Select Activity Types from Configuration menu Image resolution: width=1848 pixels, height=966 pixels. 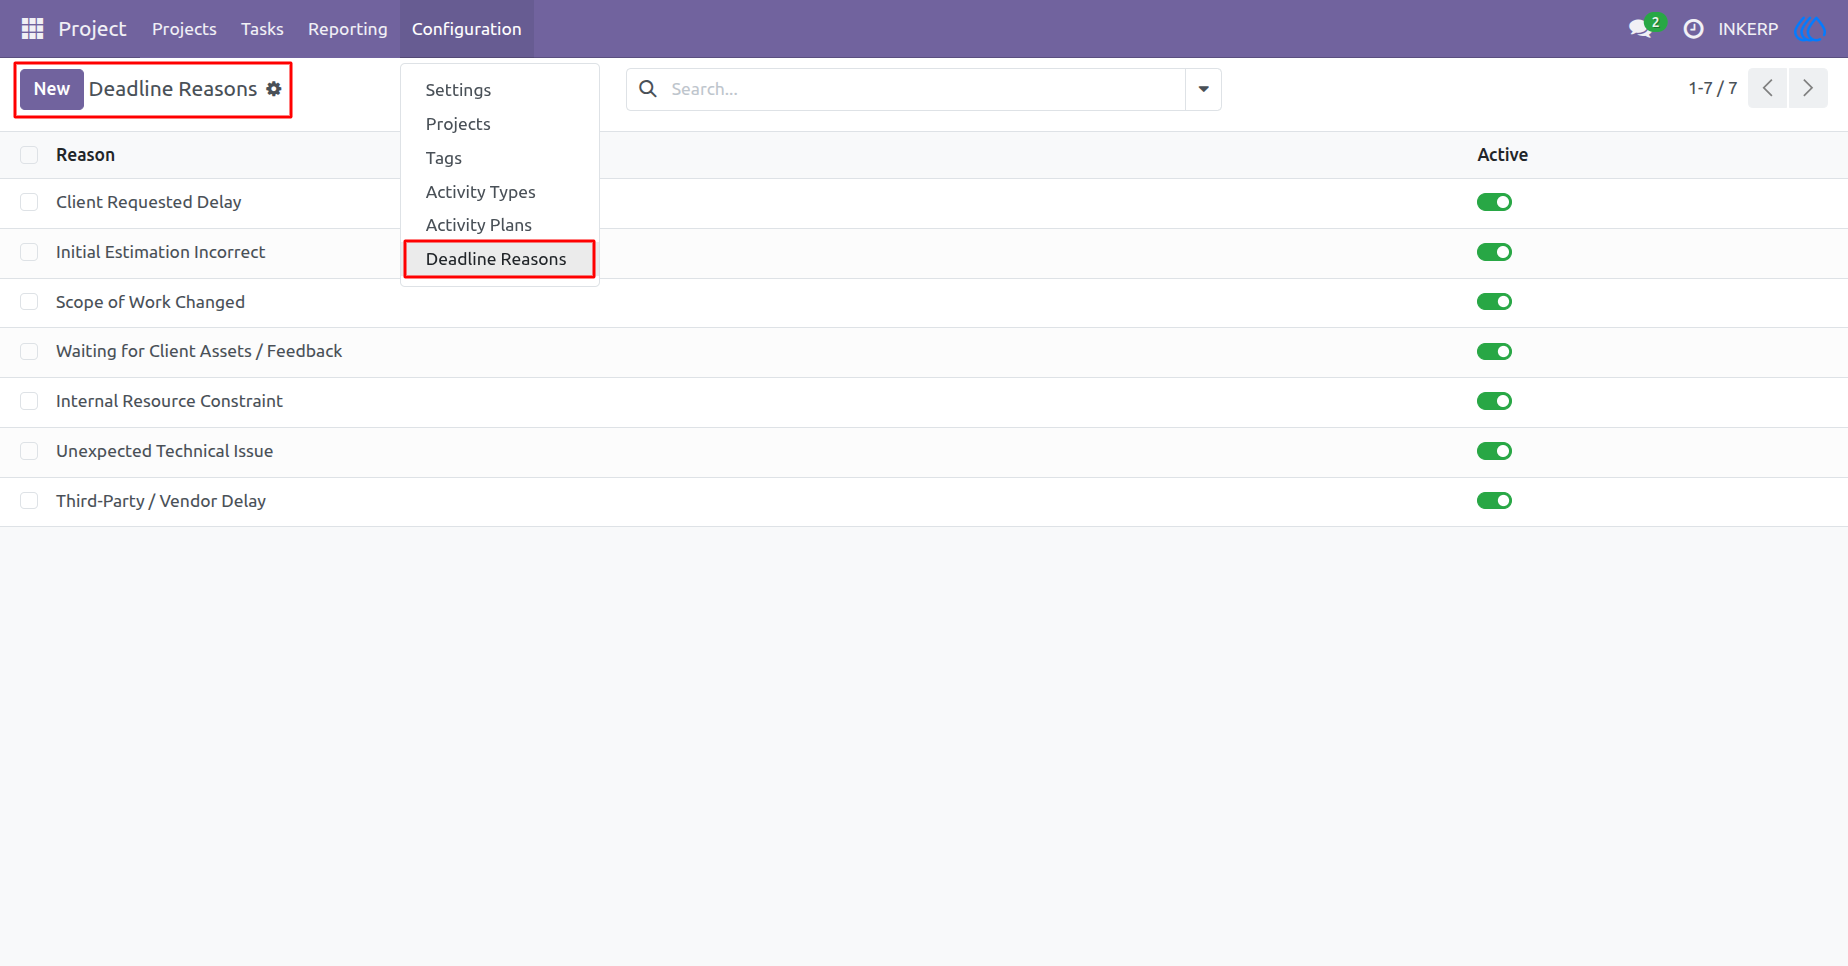click(480, 192)
